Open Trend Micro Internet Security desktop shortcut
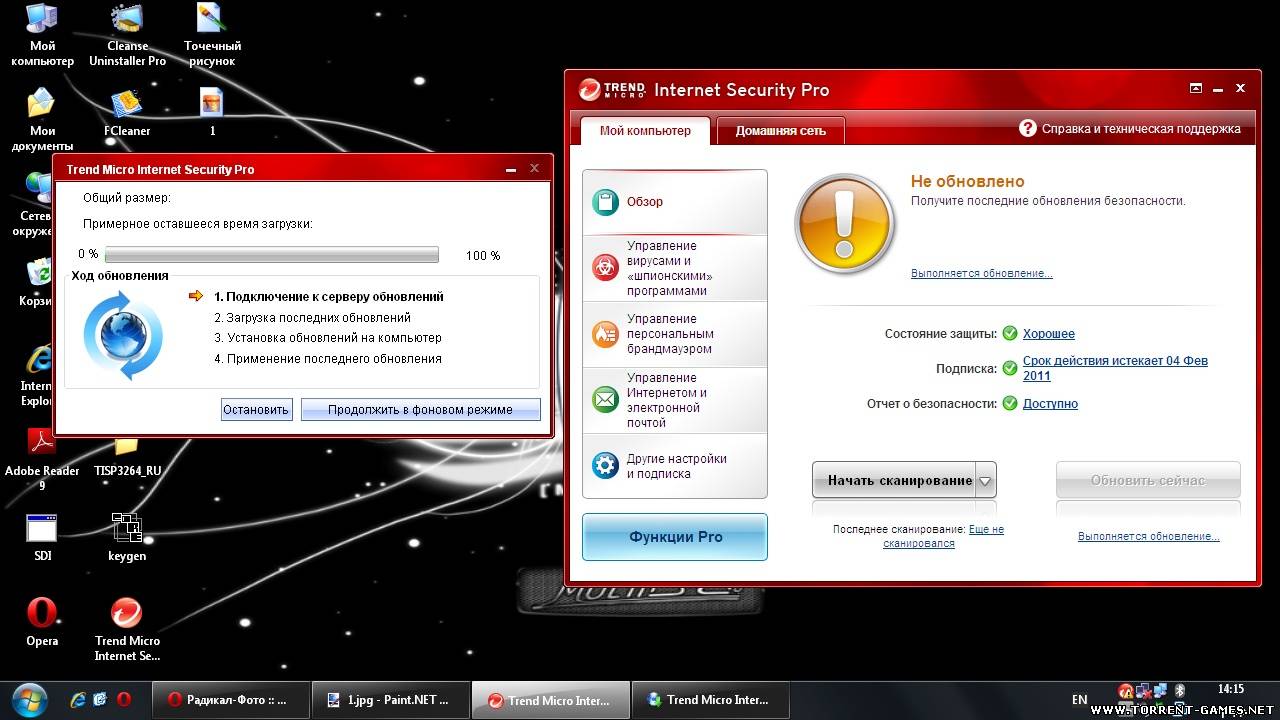 [x=127, y=629]
